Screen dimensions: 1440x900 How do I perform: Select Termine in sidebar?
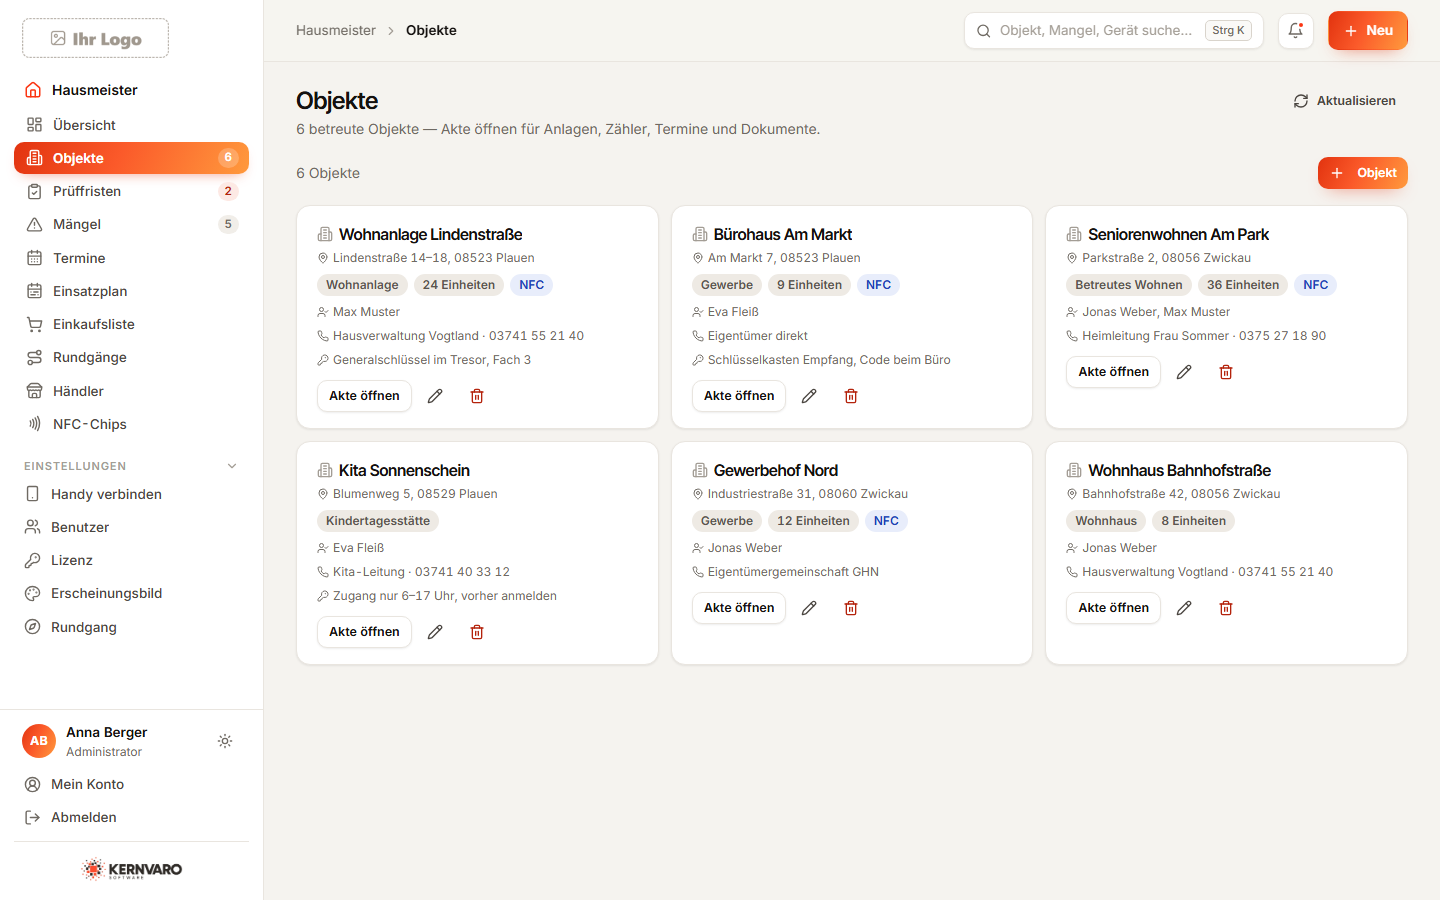(131, 258)
